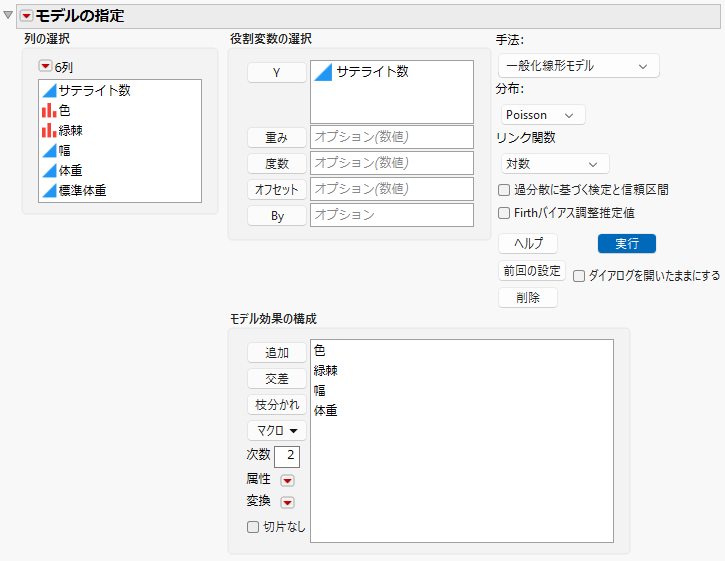Select サテライト数 in the column list
This screenshot has height=561, width=725.
pyautogui.click(x=94, y=90)
